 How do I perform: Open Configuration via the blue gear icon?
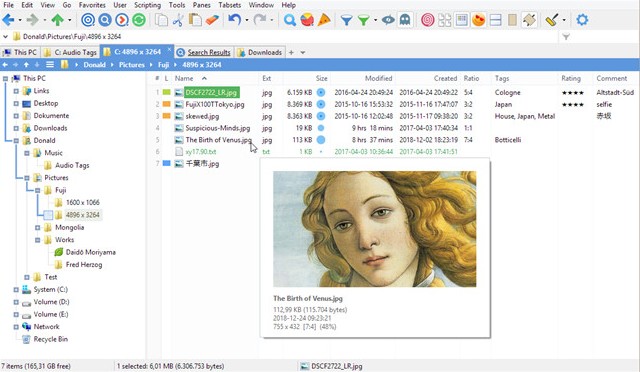(582, 20)
